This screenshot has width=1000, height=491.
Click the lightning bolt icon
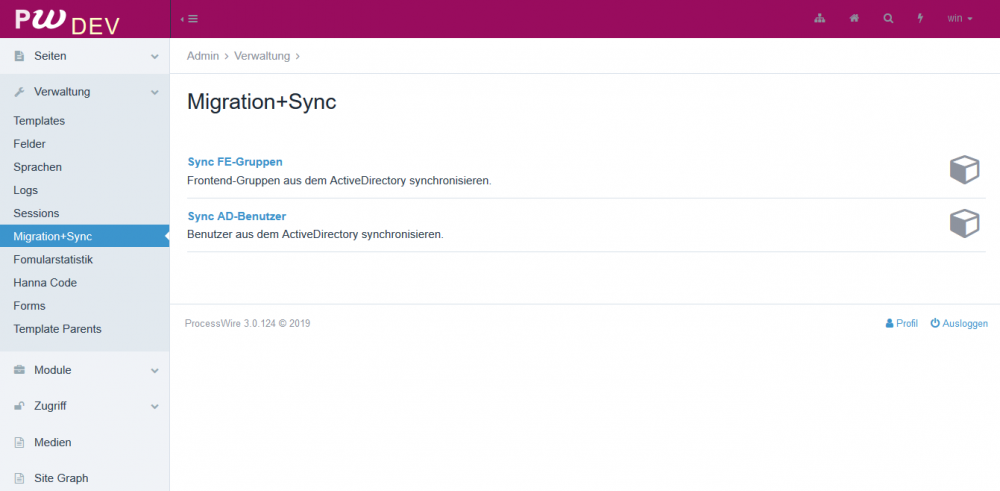(x=921, y=19)
